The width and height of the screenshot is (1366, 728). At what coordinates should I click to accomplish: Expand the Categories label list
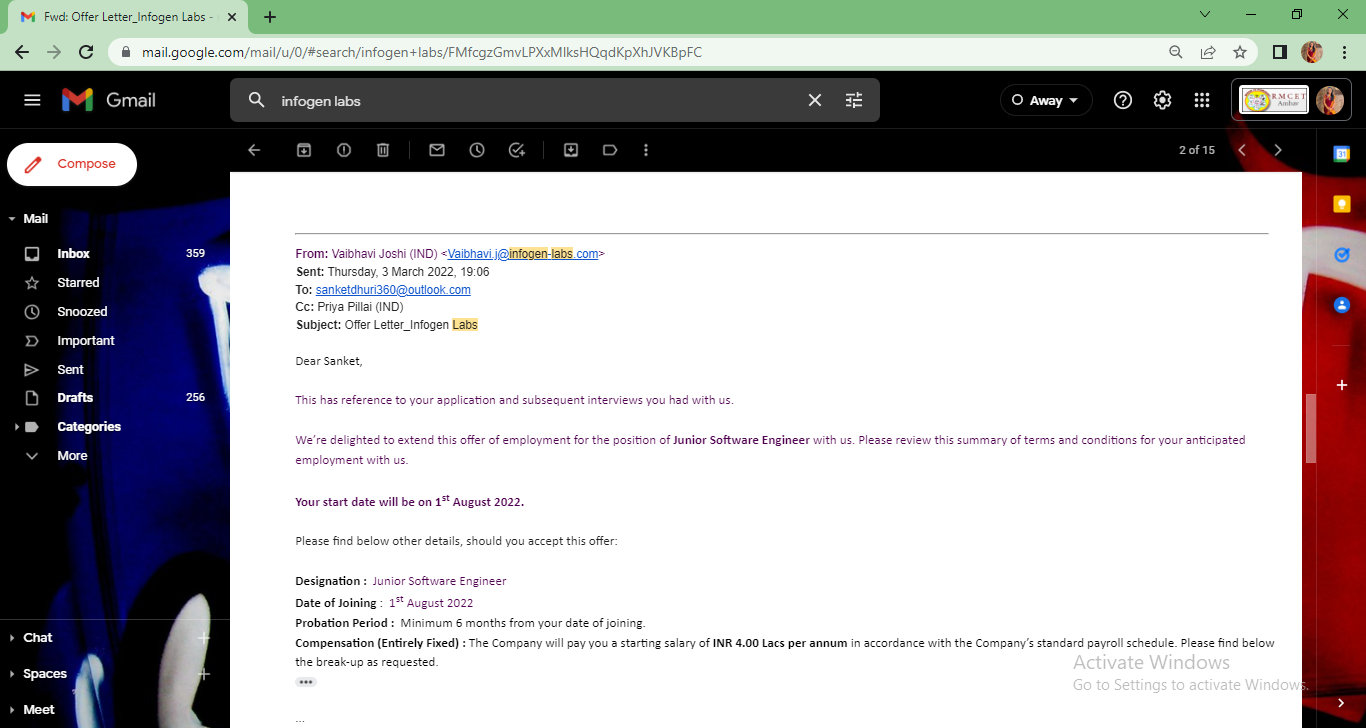coord(15,427)
